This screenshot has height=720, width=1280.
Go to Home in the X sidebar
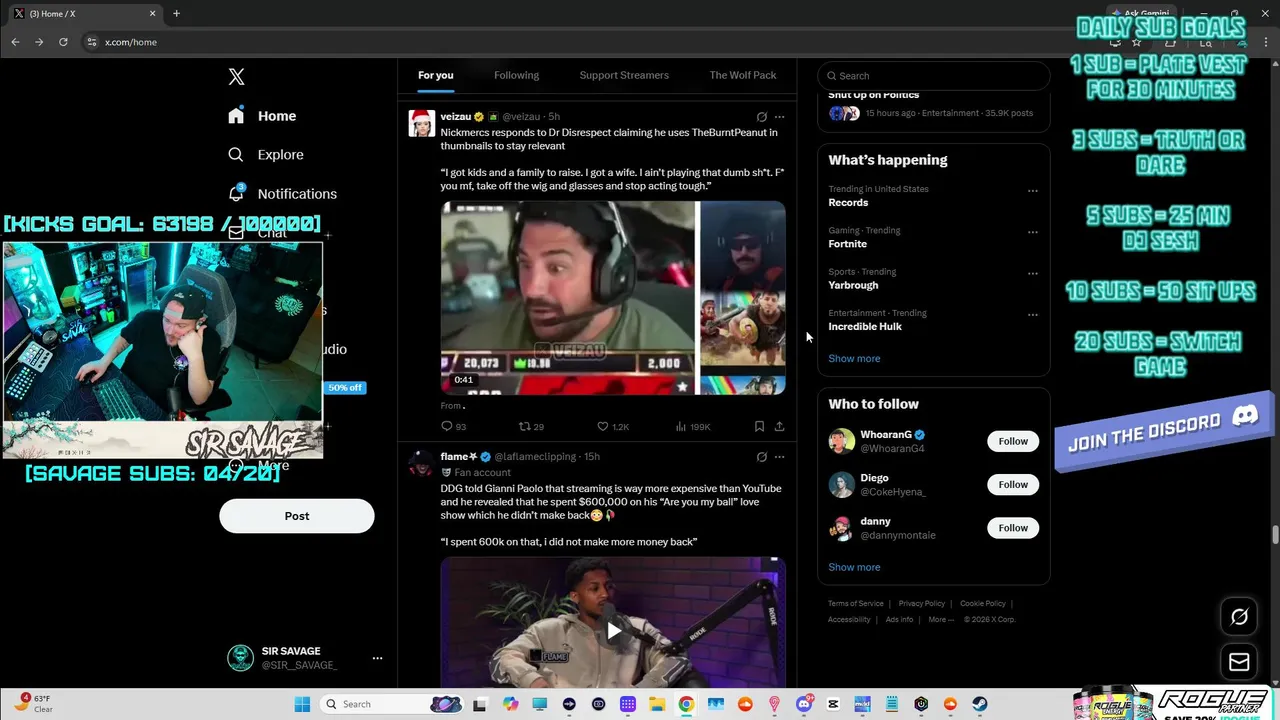[x=262, y=116]
